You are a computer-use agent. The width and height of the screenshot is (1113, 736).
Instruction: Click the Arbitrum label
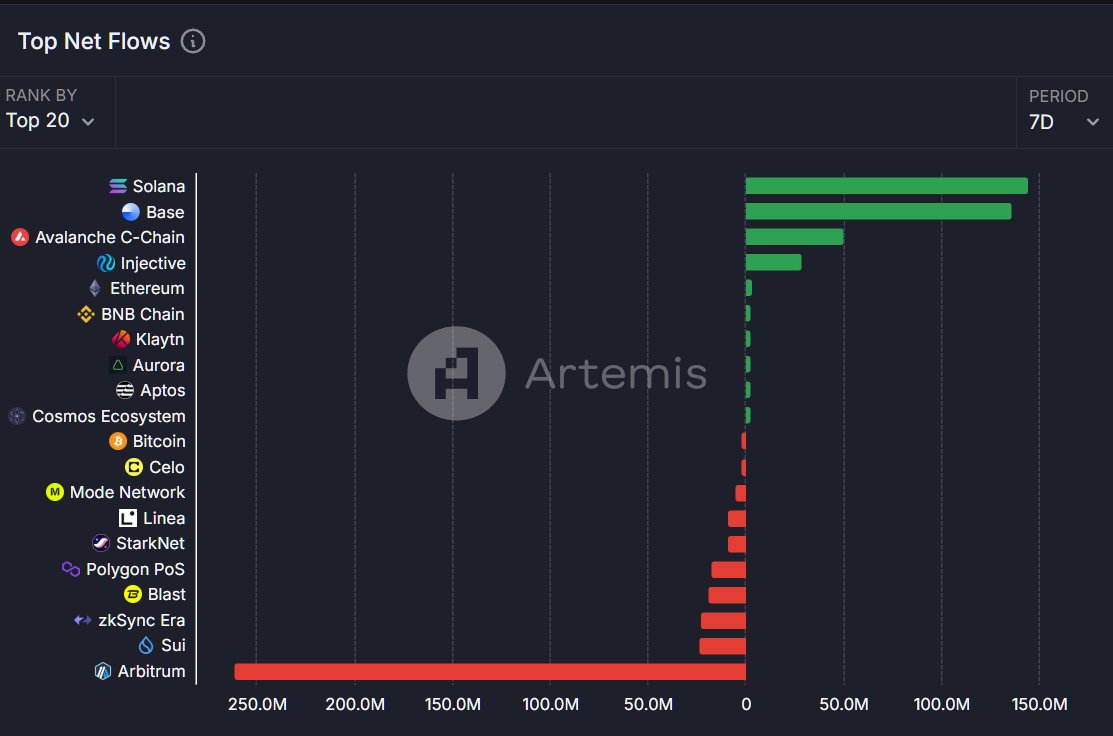(152, 671)
